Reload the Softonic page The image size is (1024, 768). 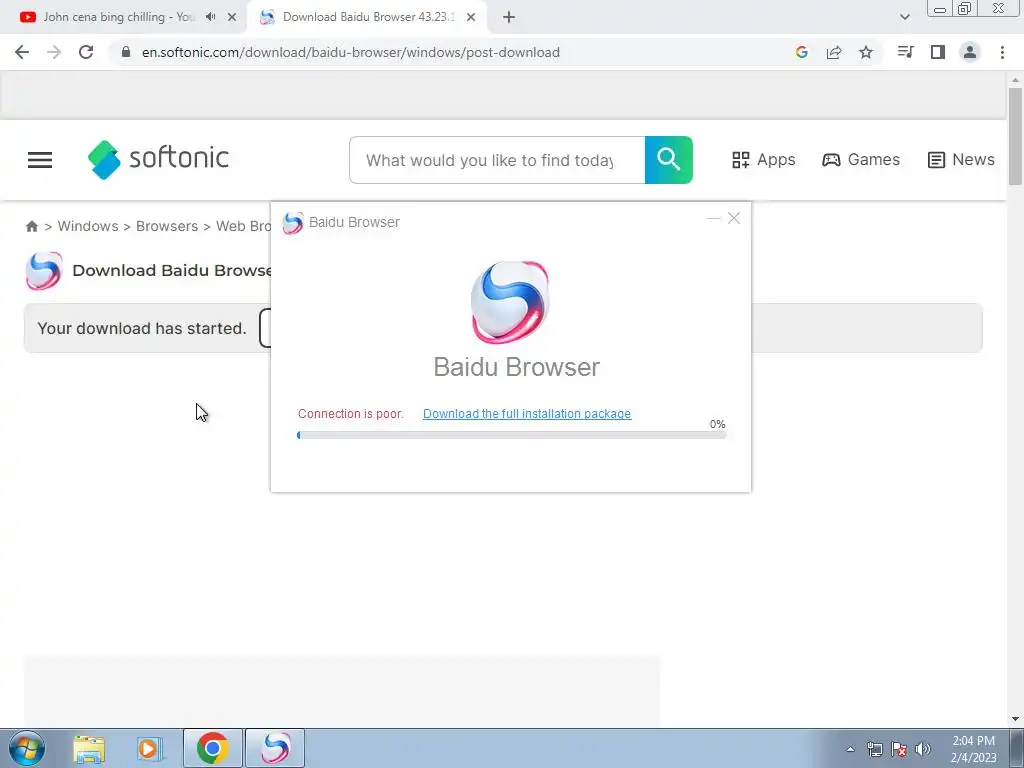coord(86,52)
